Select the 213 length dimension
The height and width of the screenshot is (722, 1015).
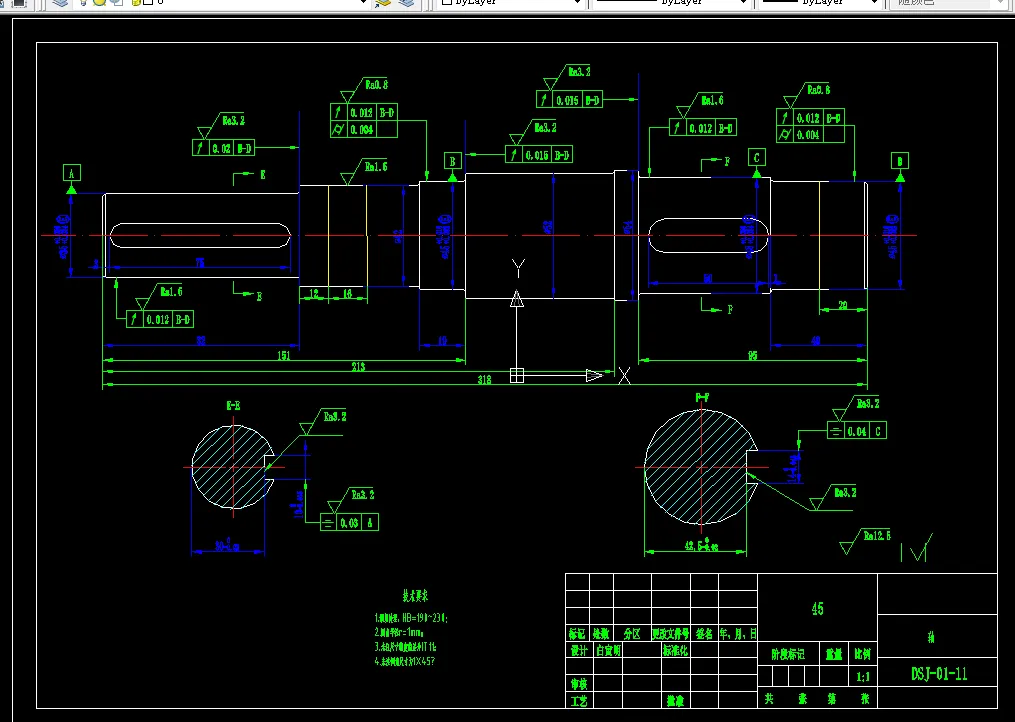coord(358,367)
